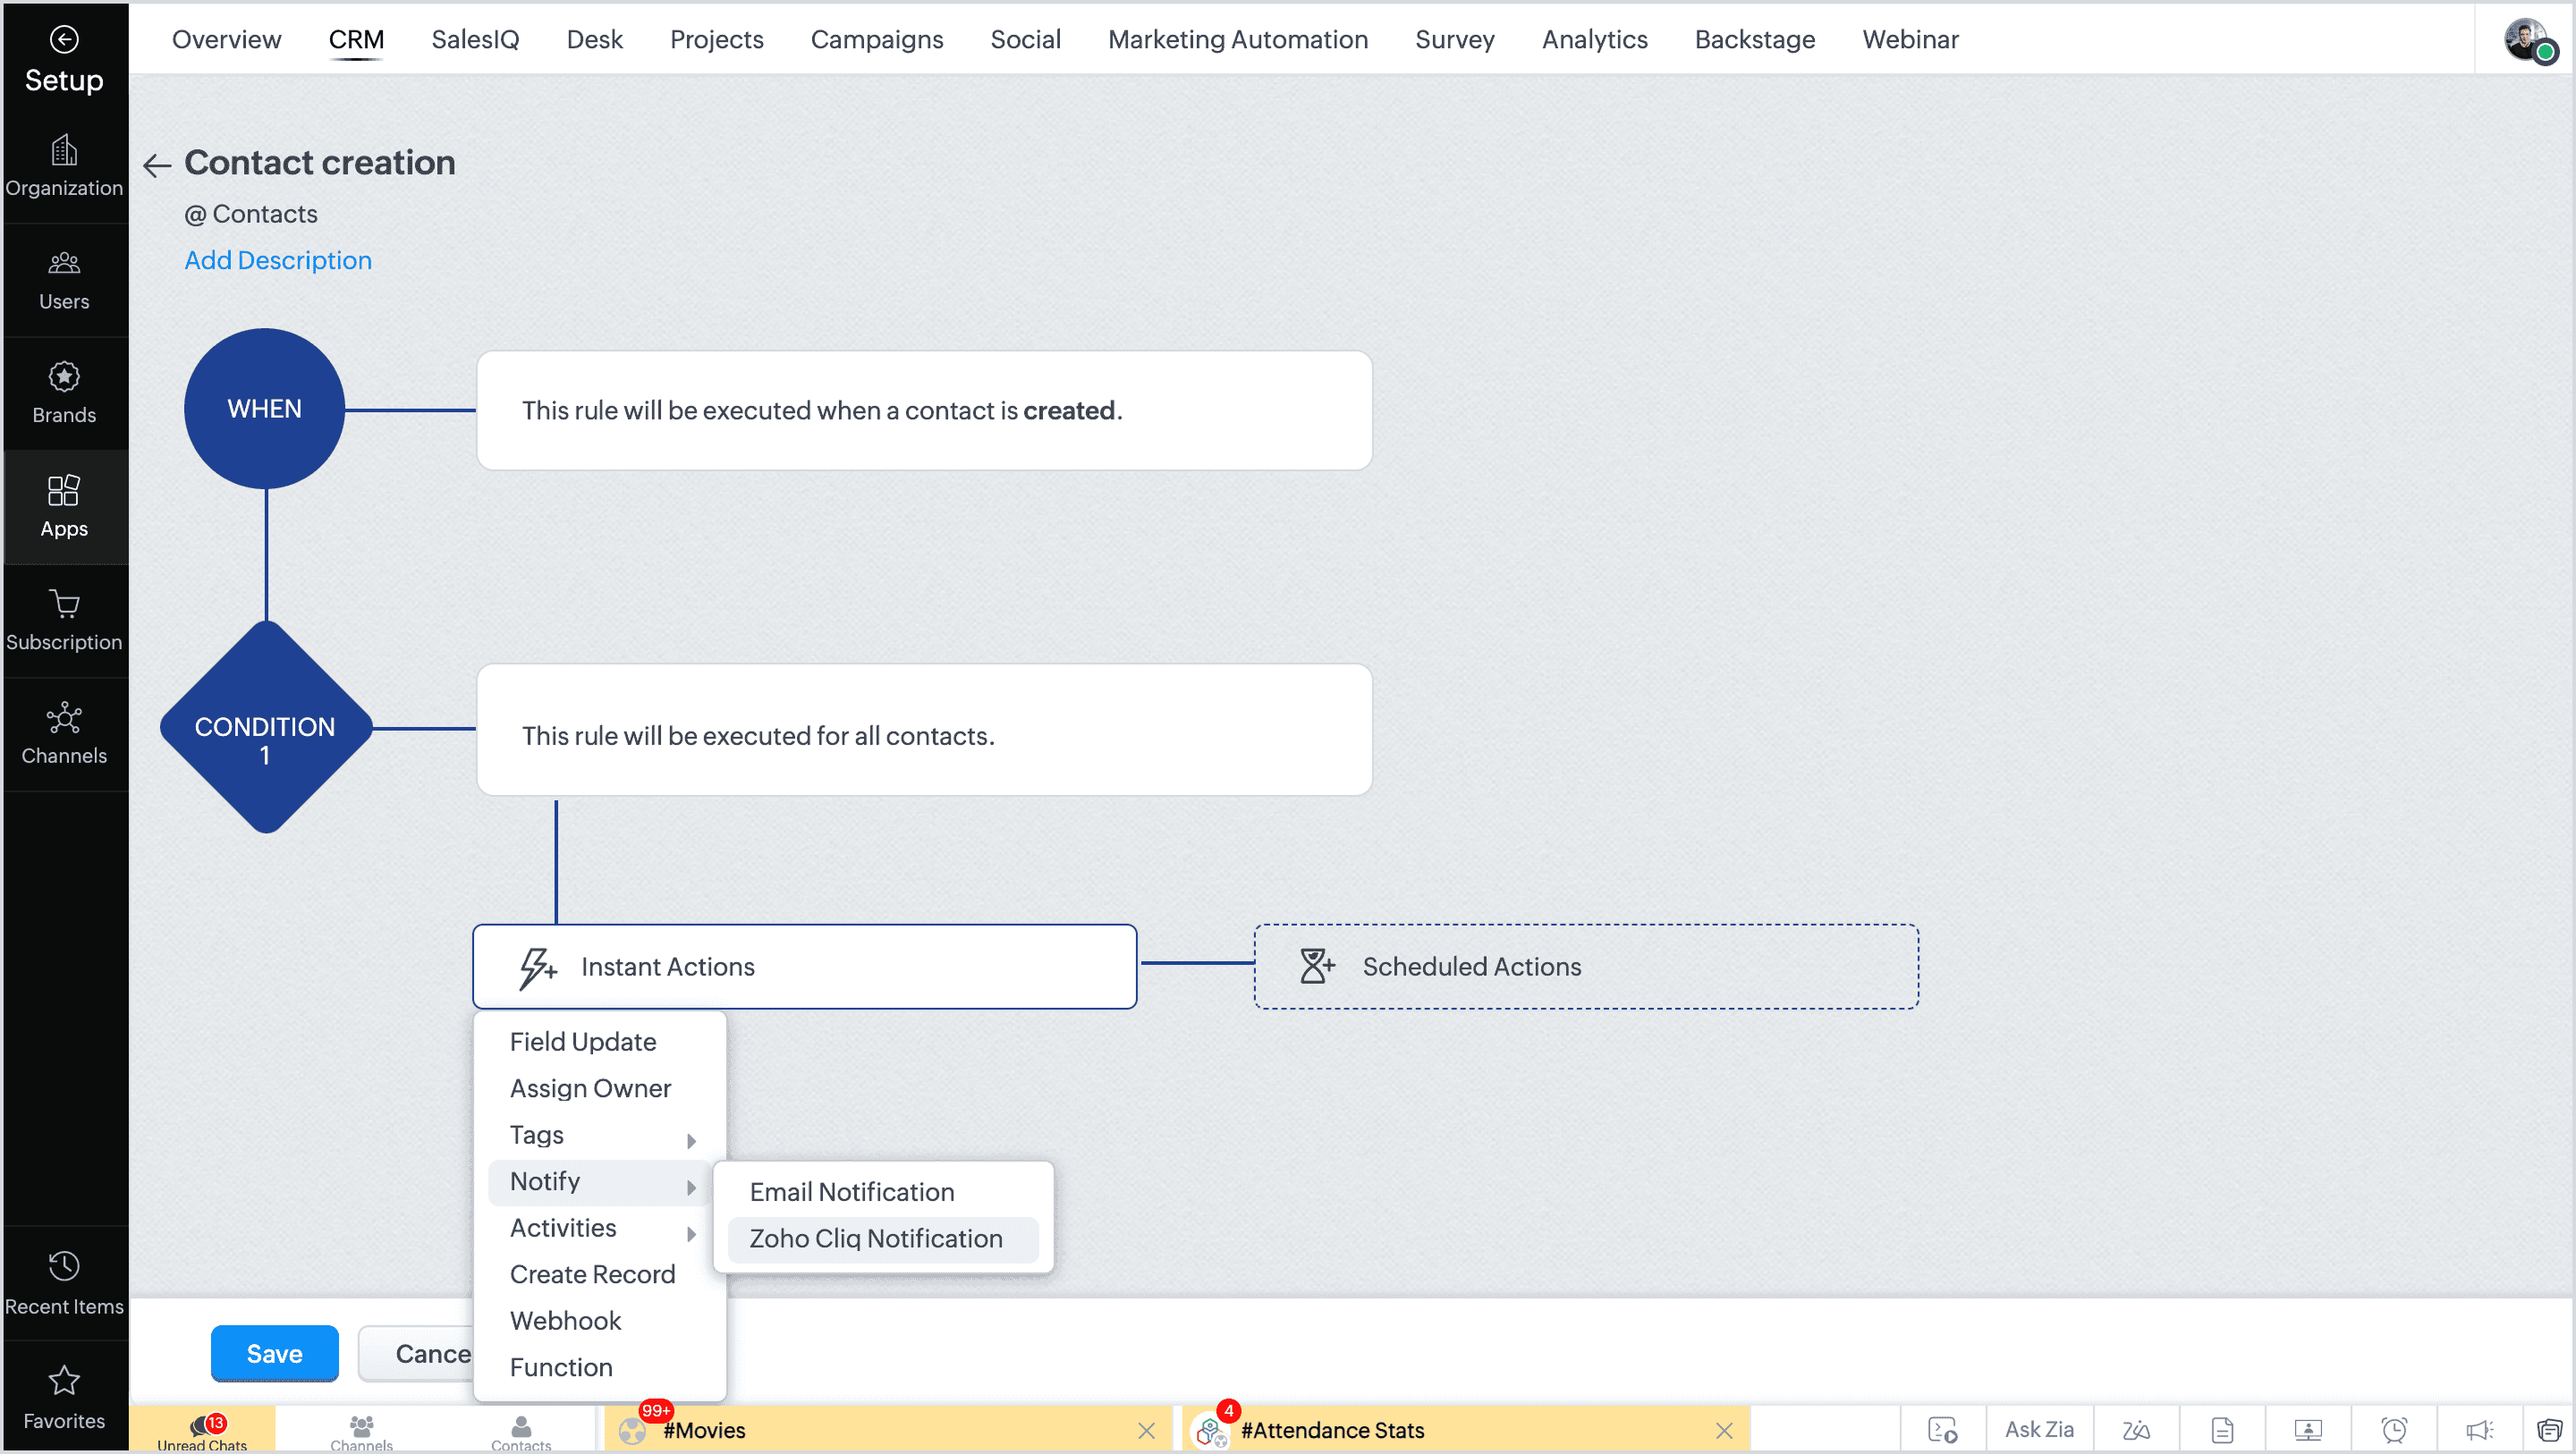2576x1454 pixels.
Task: Add Scheduled Actions to the rule
Action: point(1585,966)
